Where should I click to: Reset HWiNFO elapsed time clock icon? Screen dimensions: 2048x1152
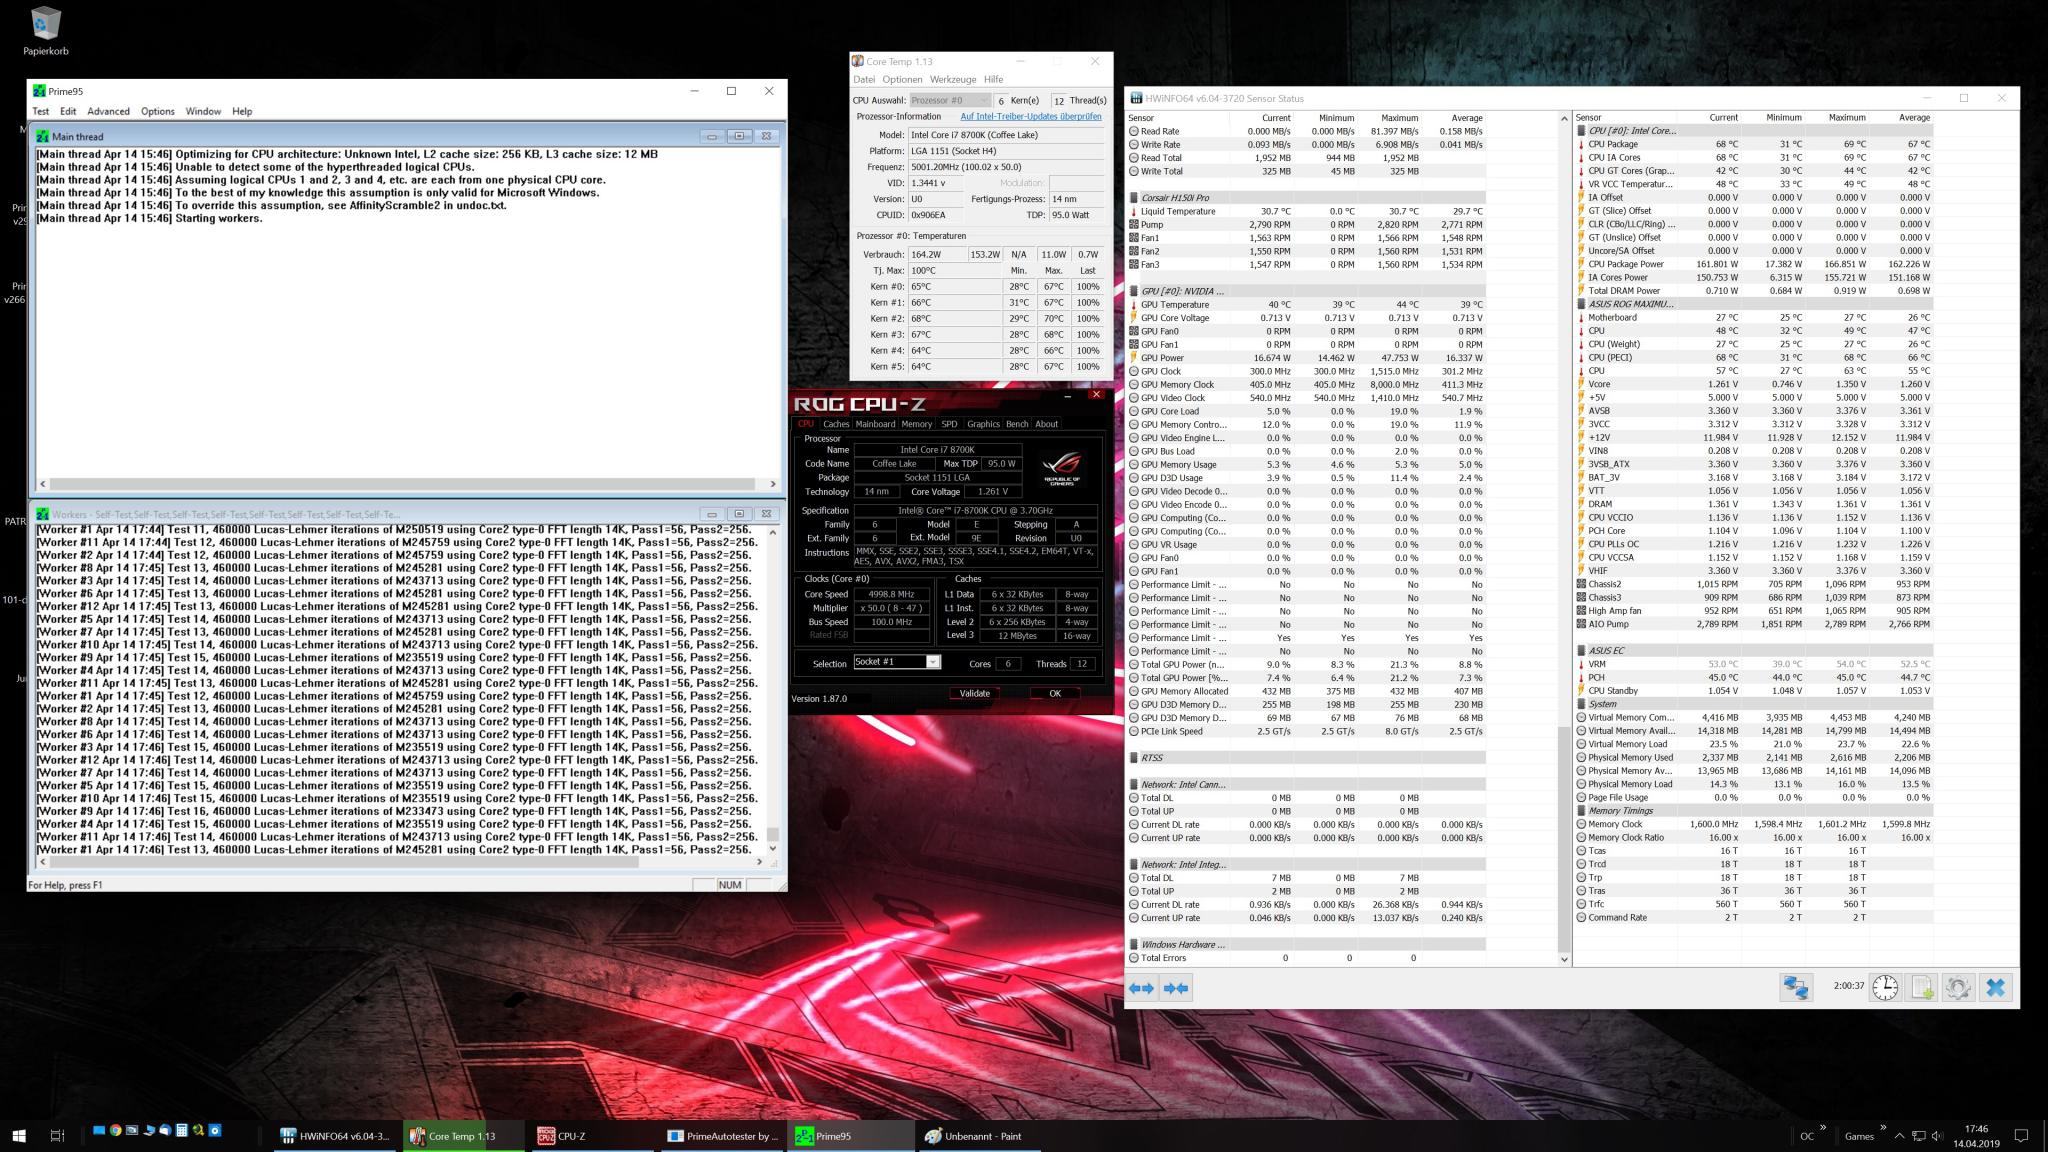pyautogui.click(x=1885, y=988)
